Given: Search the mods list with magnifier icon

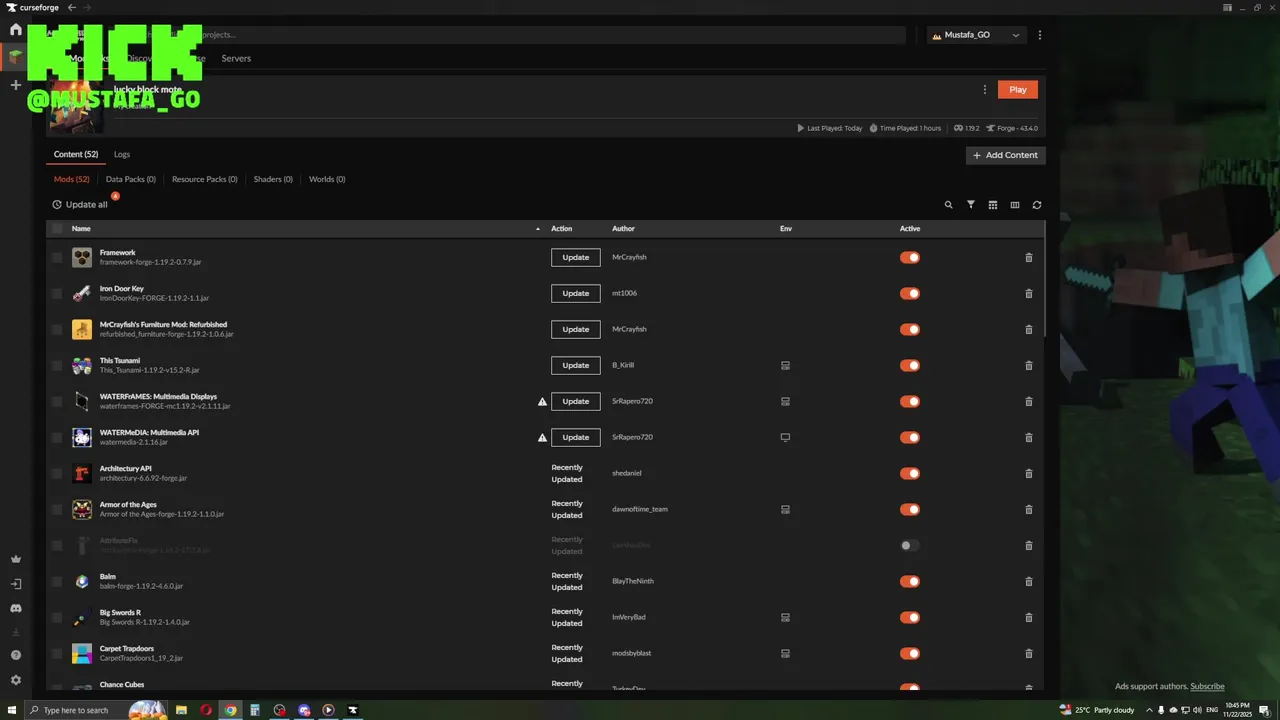Looking at the screenshot, I should 949,205.
